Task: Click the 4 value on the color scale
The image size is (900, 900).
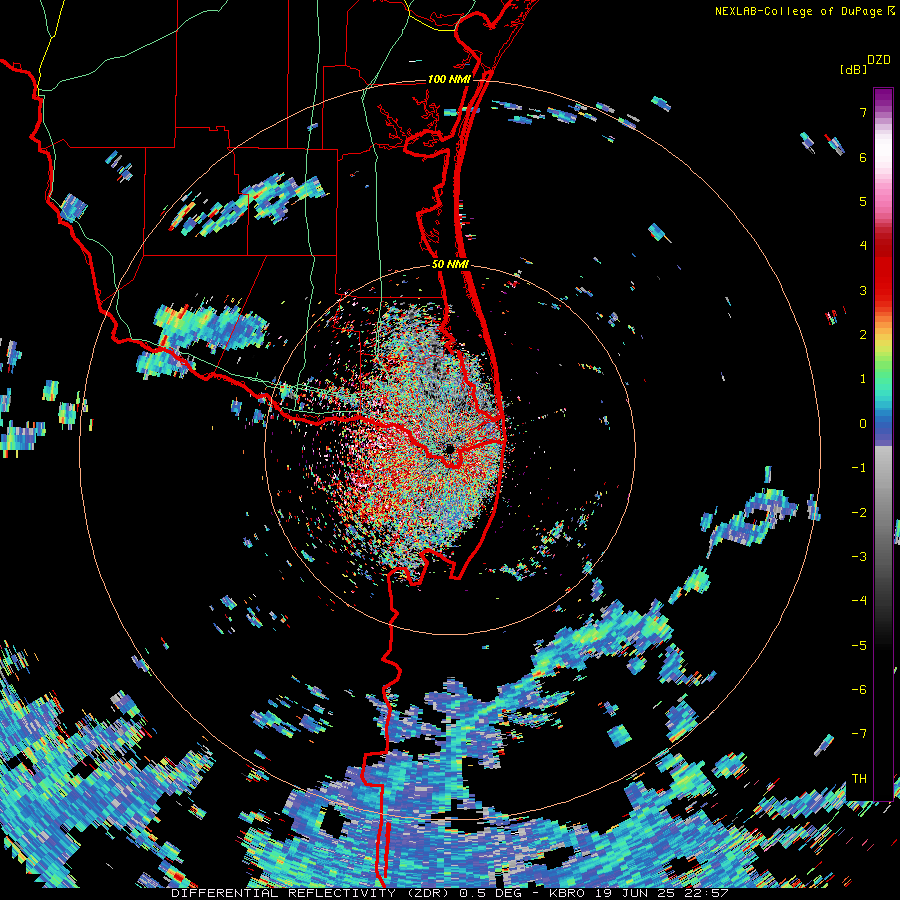Action: (x=863, y=246)
